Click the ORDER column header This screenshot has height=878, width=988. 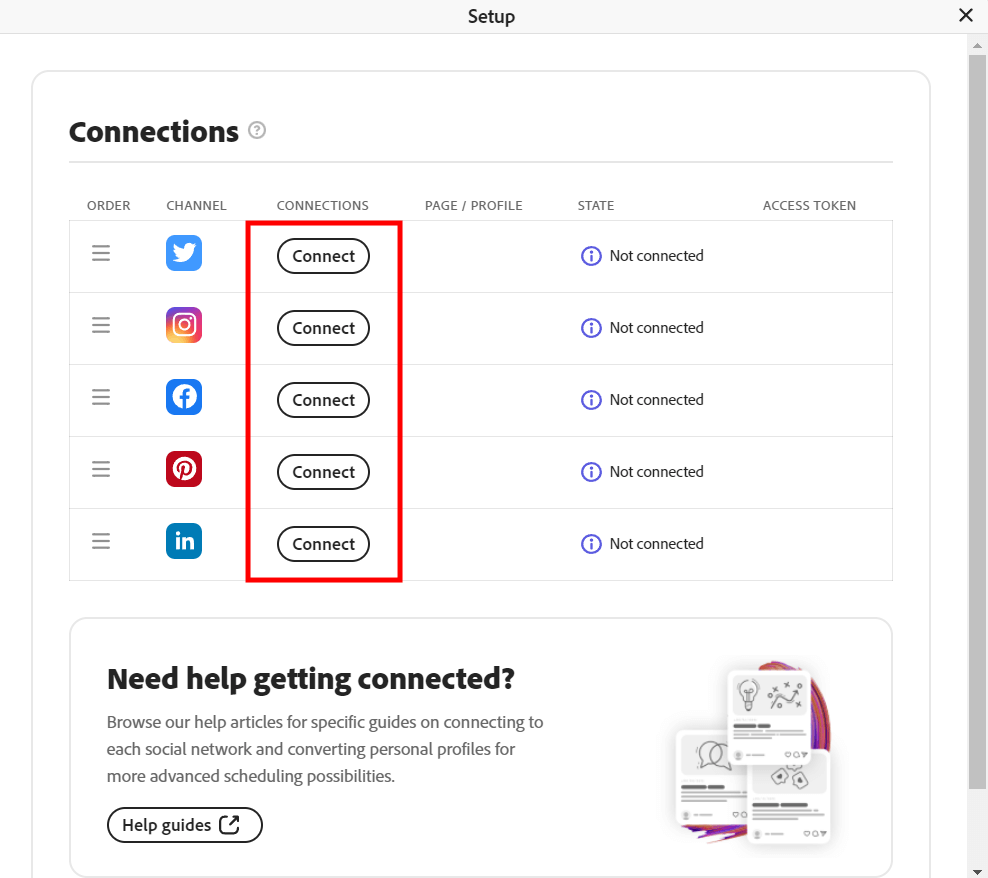click(108, 205)
